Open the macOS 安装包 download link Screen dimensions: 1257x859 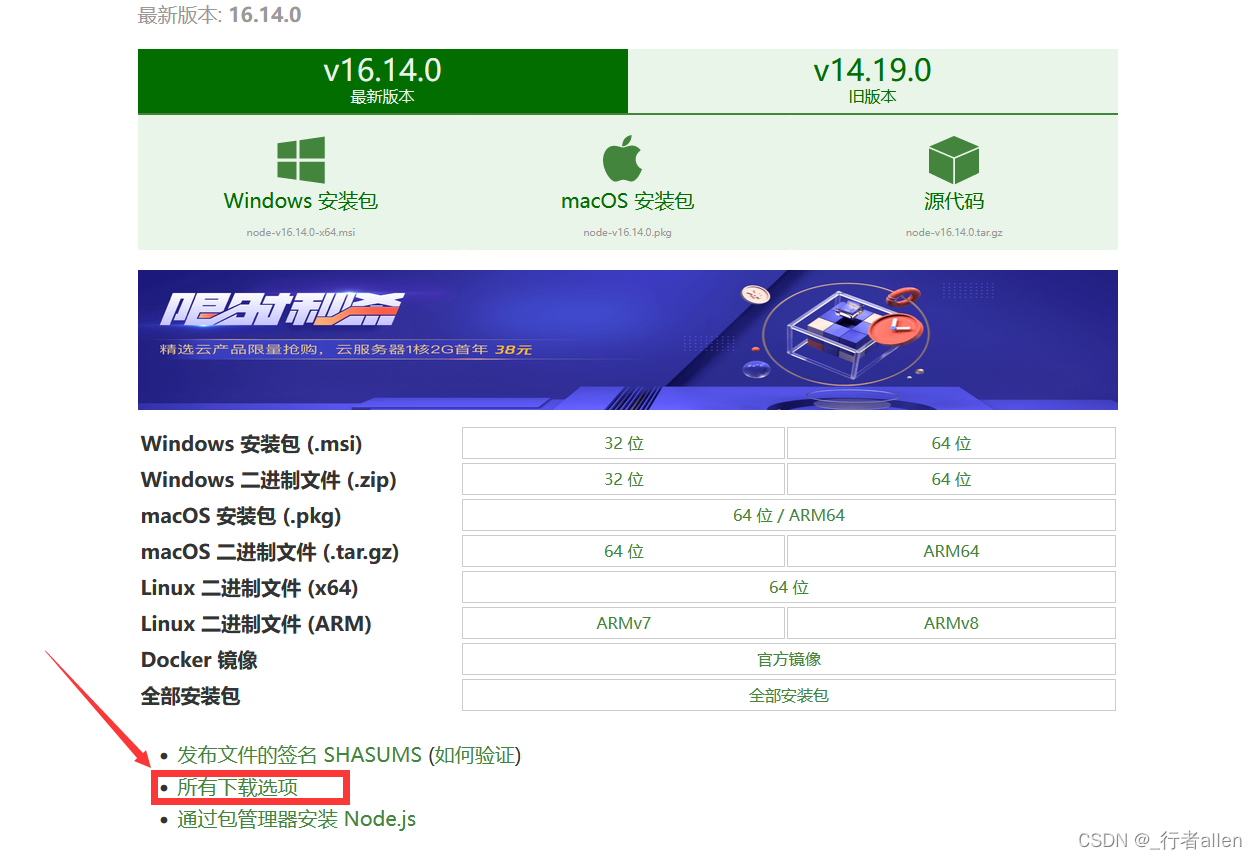coord(628,201)
